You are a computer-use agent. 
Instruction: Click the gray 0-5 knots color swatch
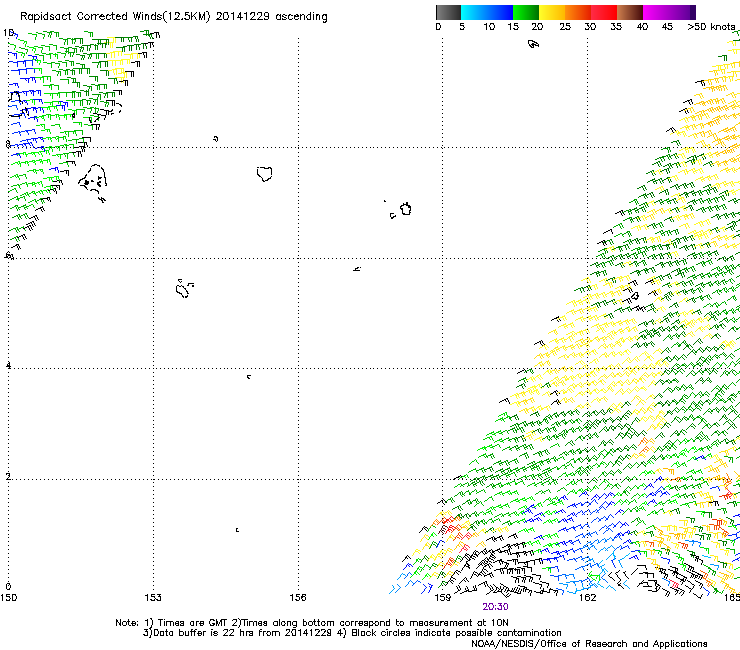(x=448, y=12)
